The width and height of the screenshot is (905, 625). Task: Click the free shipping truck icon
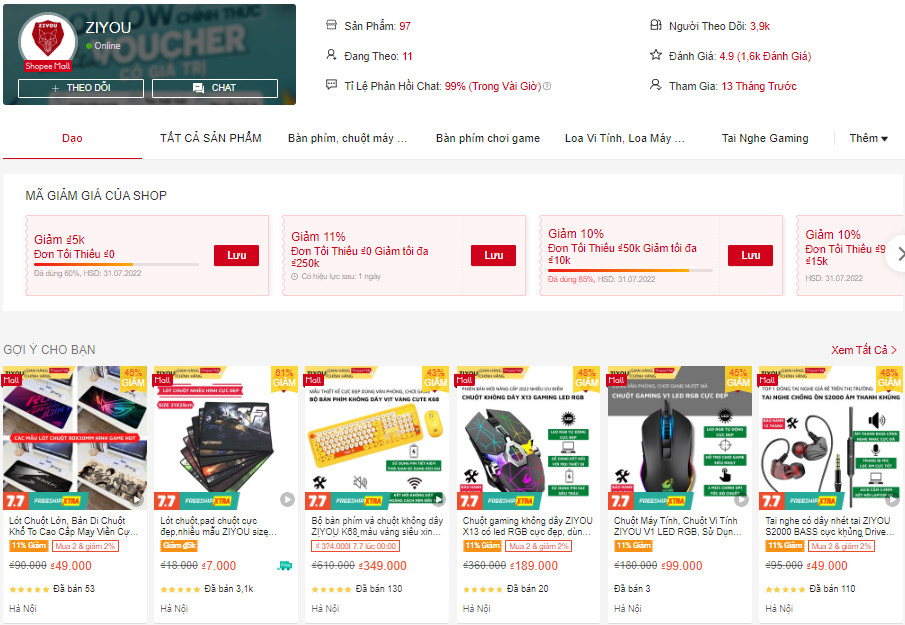tap(285, 566)
